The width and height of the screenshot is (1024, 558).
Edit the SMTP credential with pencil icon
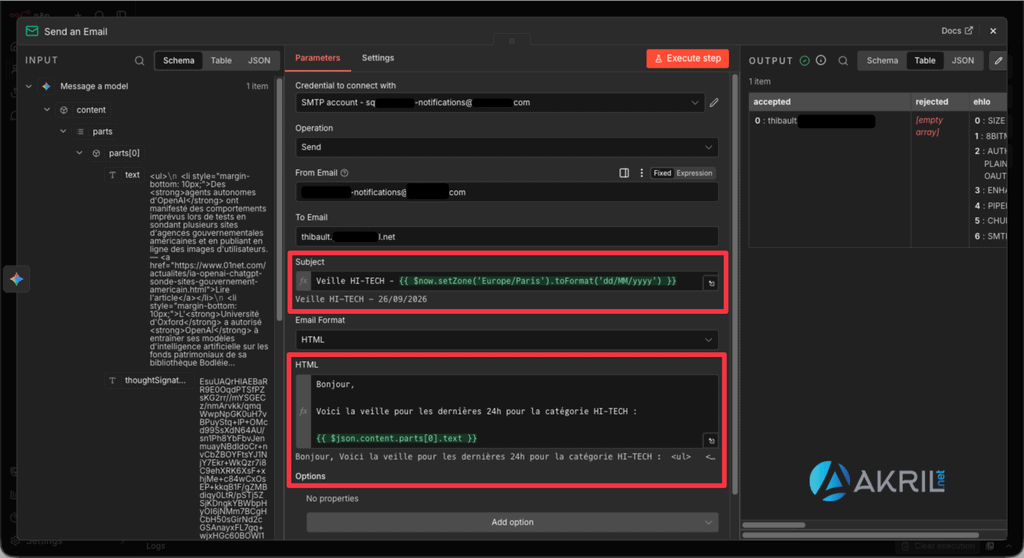tap(714, 103)
